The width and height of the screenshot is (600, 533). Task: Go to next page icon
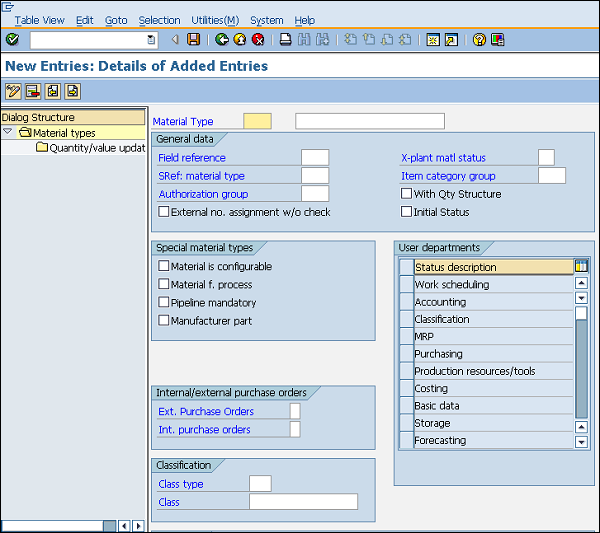(x=387, y=39)
